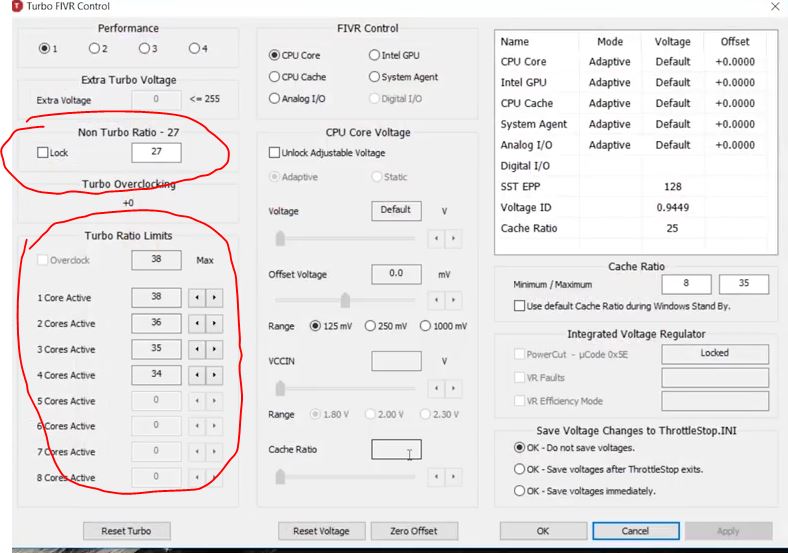Decrease 3 Cores Active ratio arrow
The width and height of the screenshot is (788, 553).
[197, 349]
